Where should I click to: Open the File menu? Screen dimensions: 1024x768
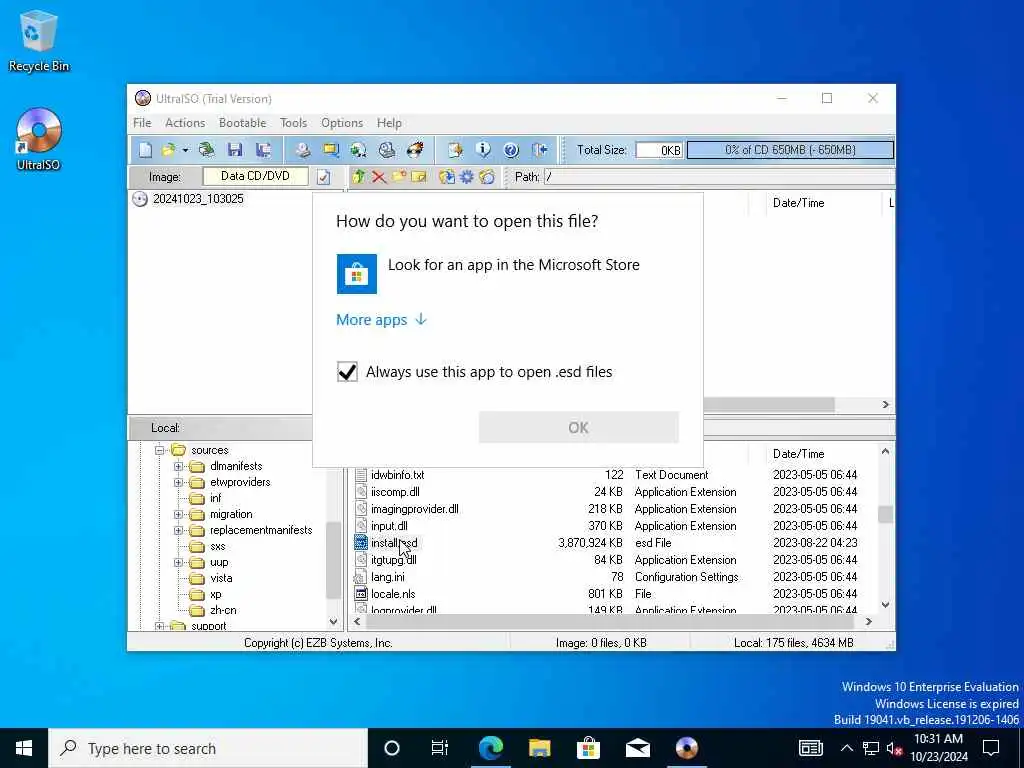click(142, 123)
